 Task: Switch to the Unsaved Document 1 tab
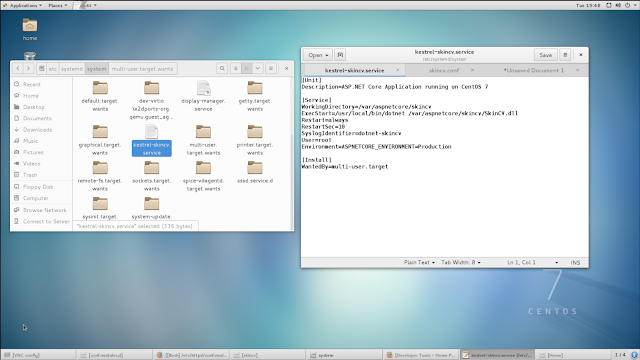tap(533, 70)
